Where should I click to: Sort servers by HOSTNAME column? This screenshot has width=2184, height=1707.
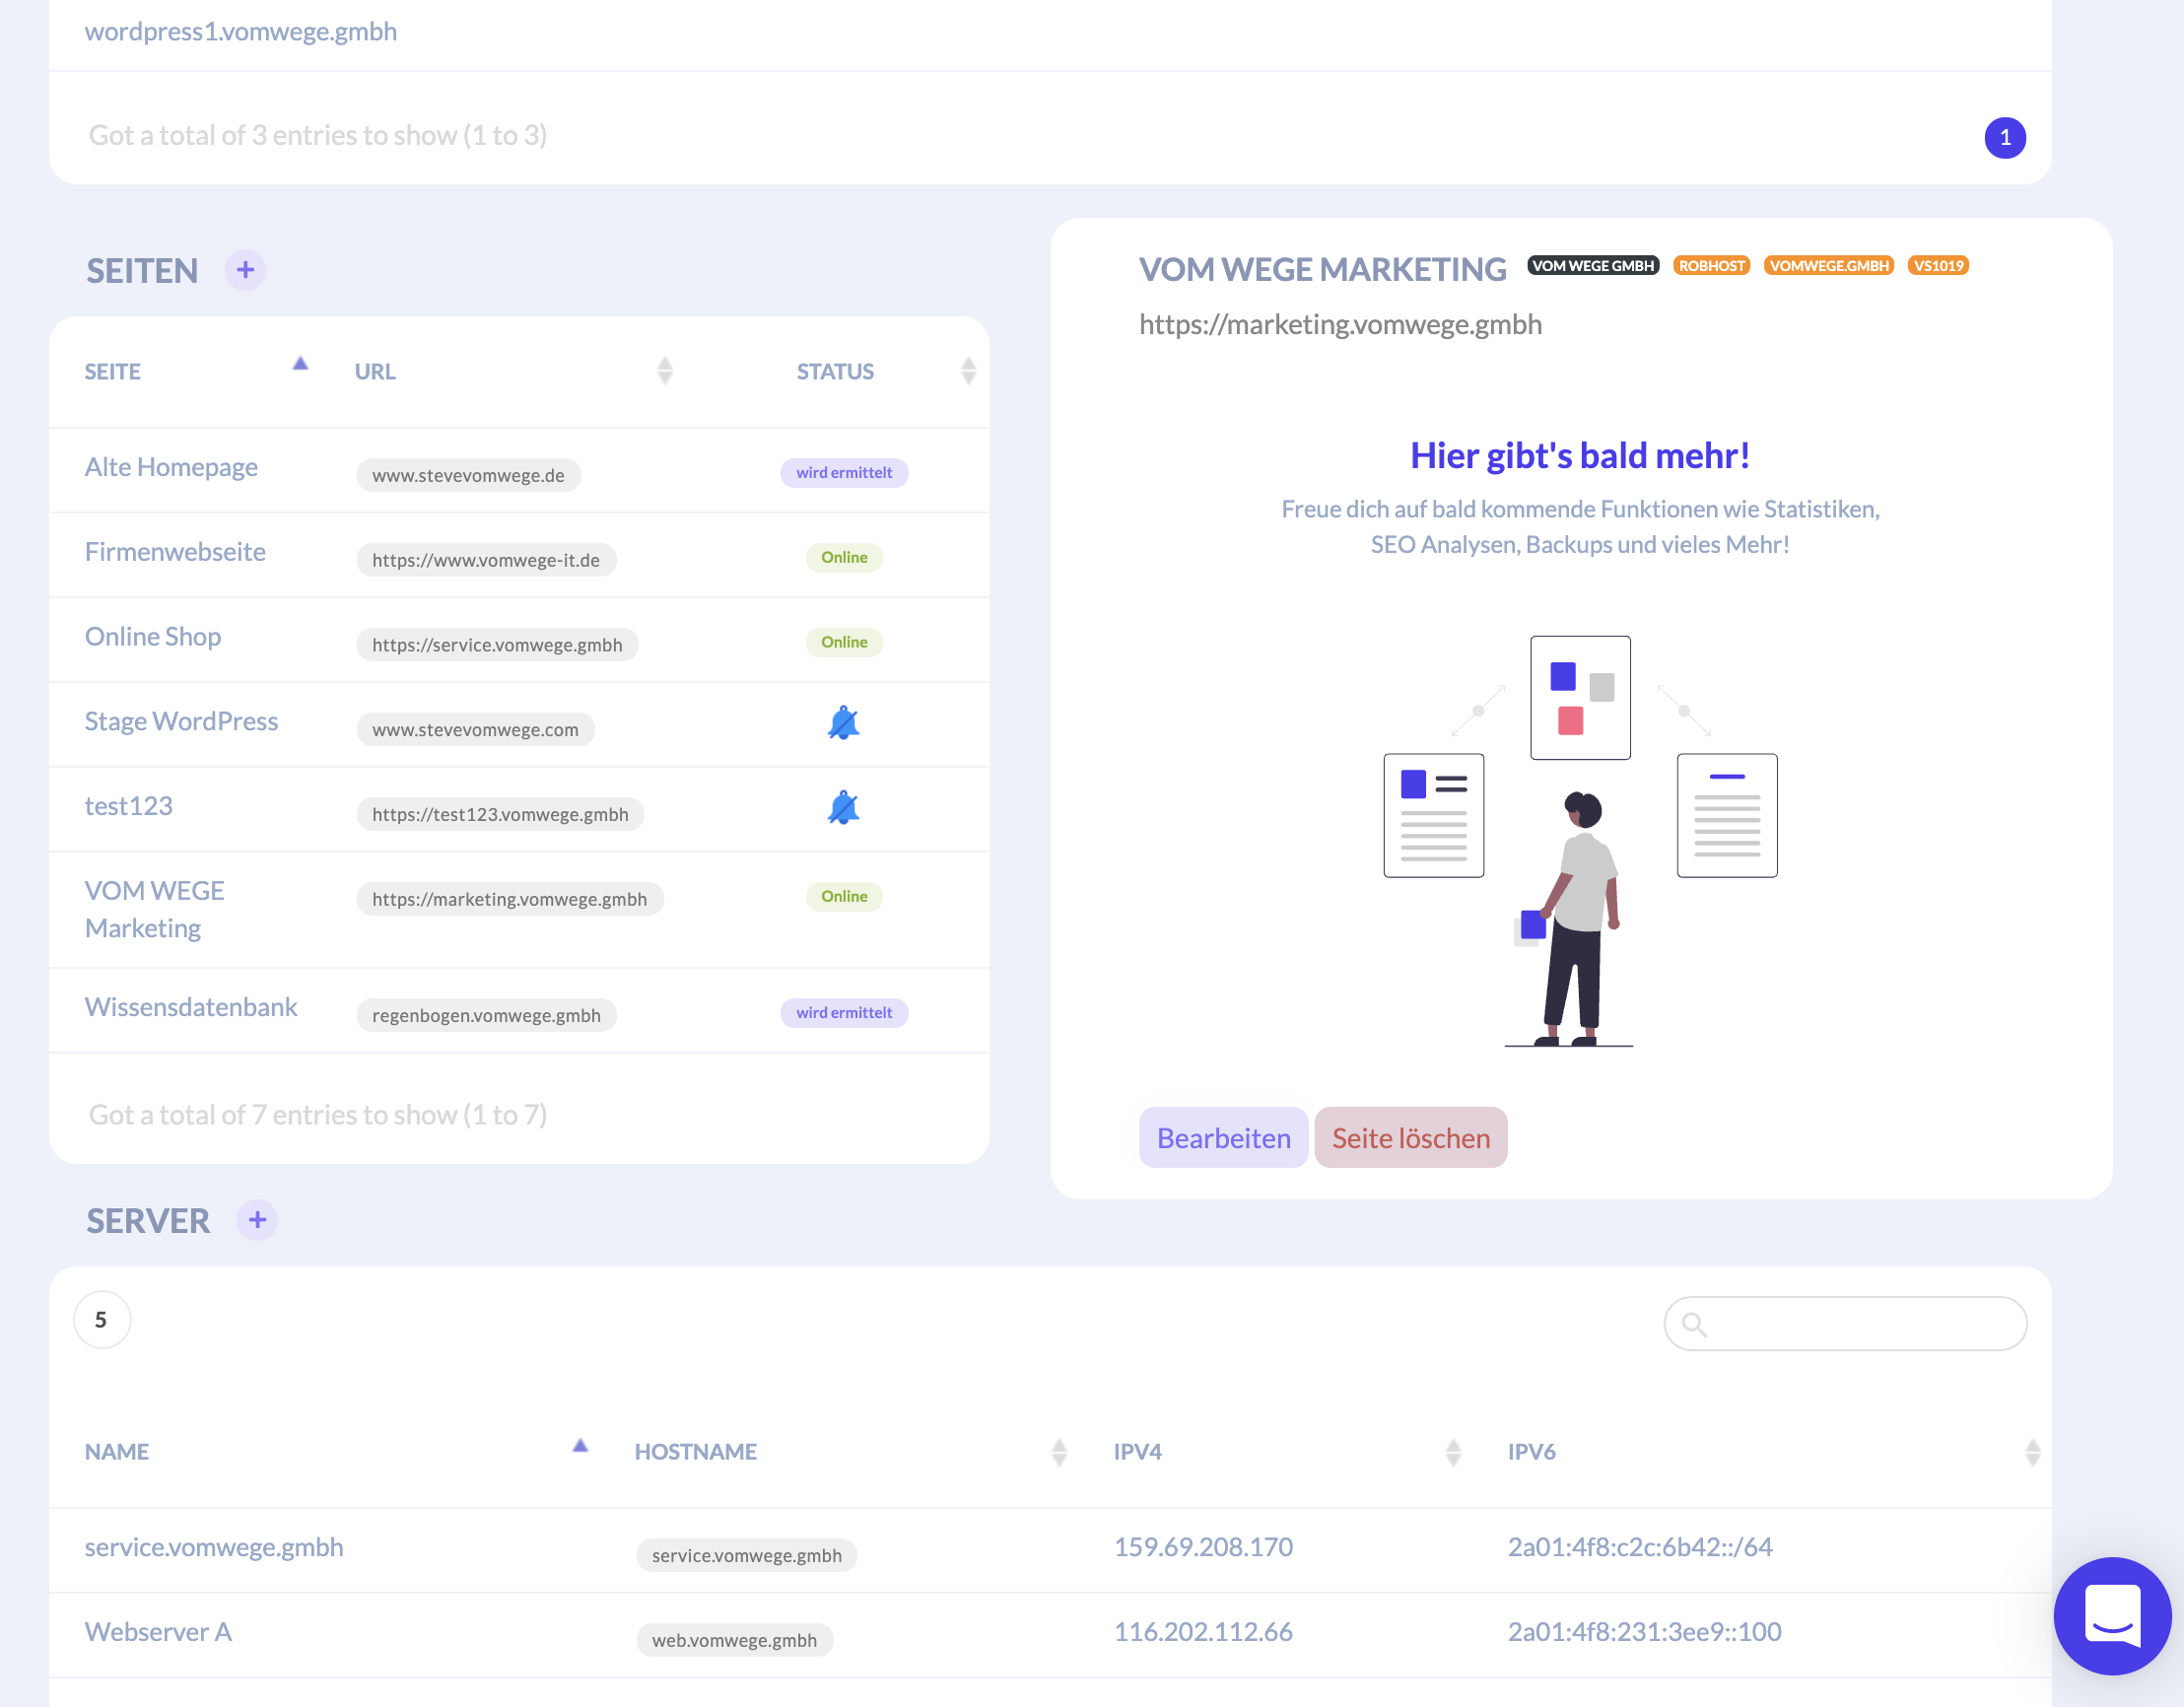[1059, 1452]
